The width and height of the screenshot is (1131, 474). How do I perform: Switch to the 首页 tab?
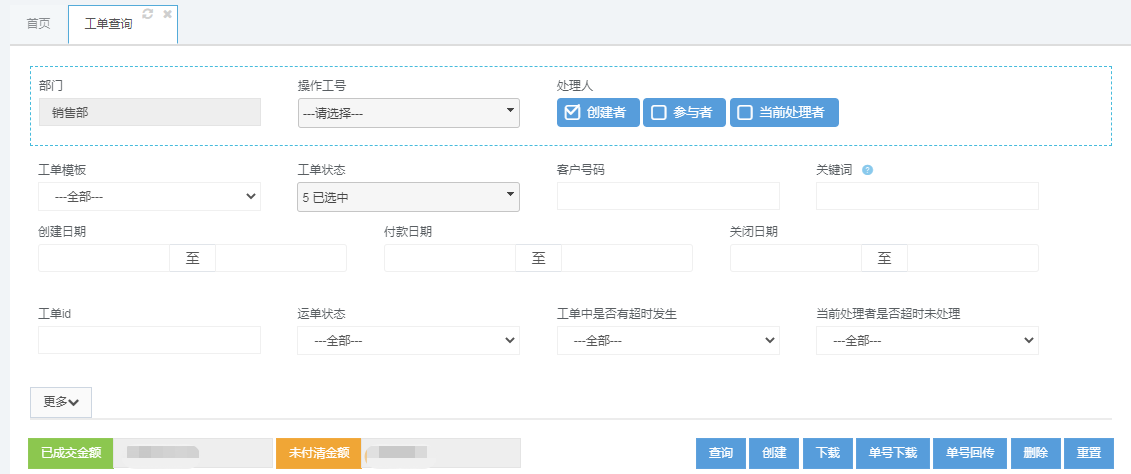[38, 23]
